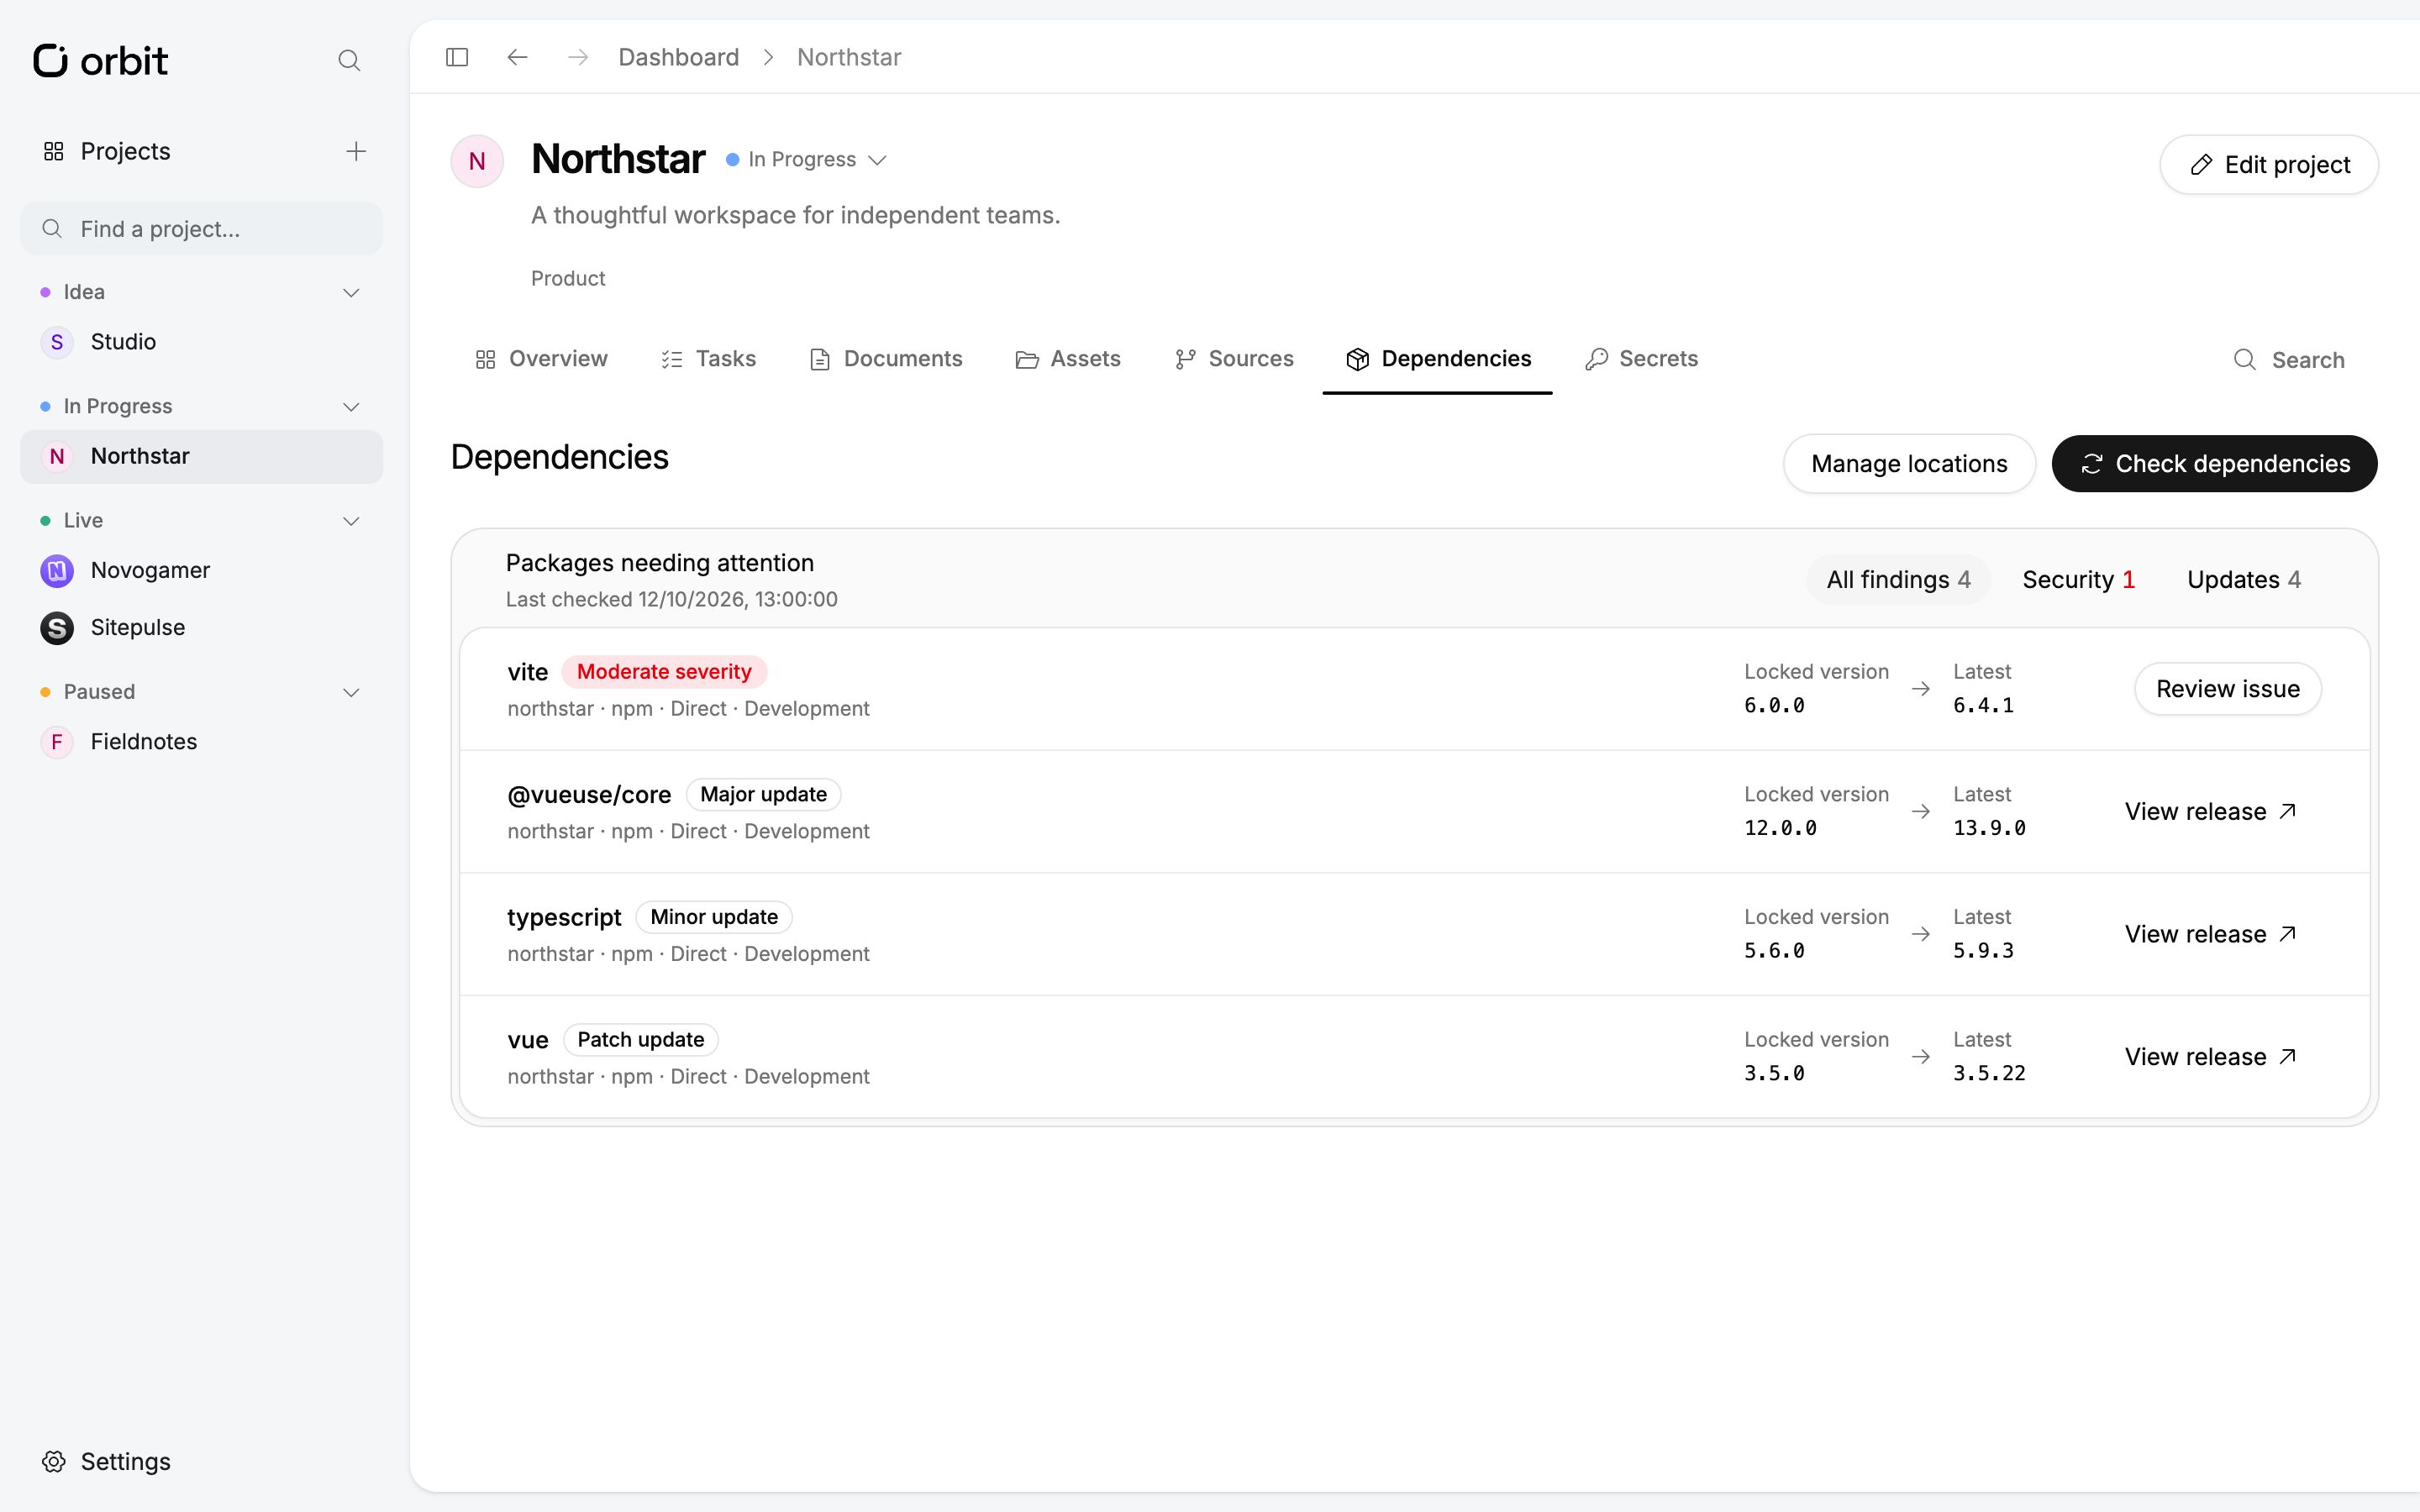
Task: View release for @vueuse/core
Action: point(2210,812)
